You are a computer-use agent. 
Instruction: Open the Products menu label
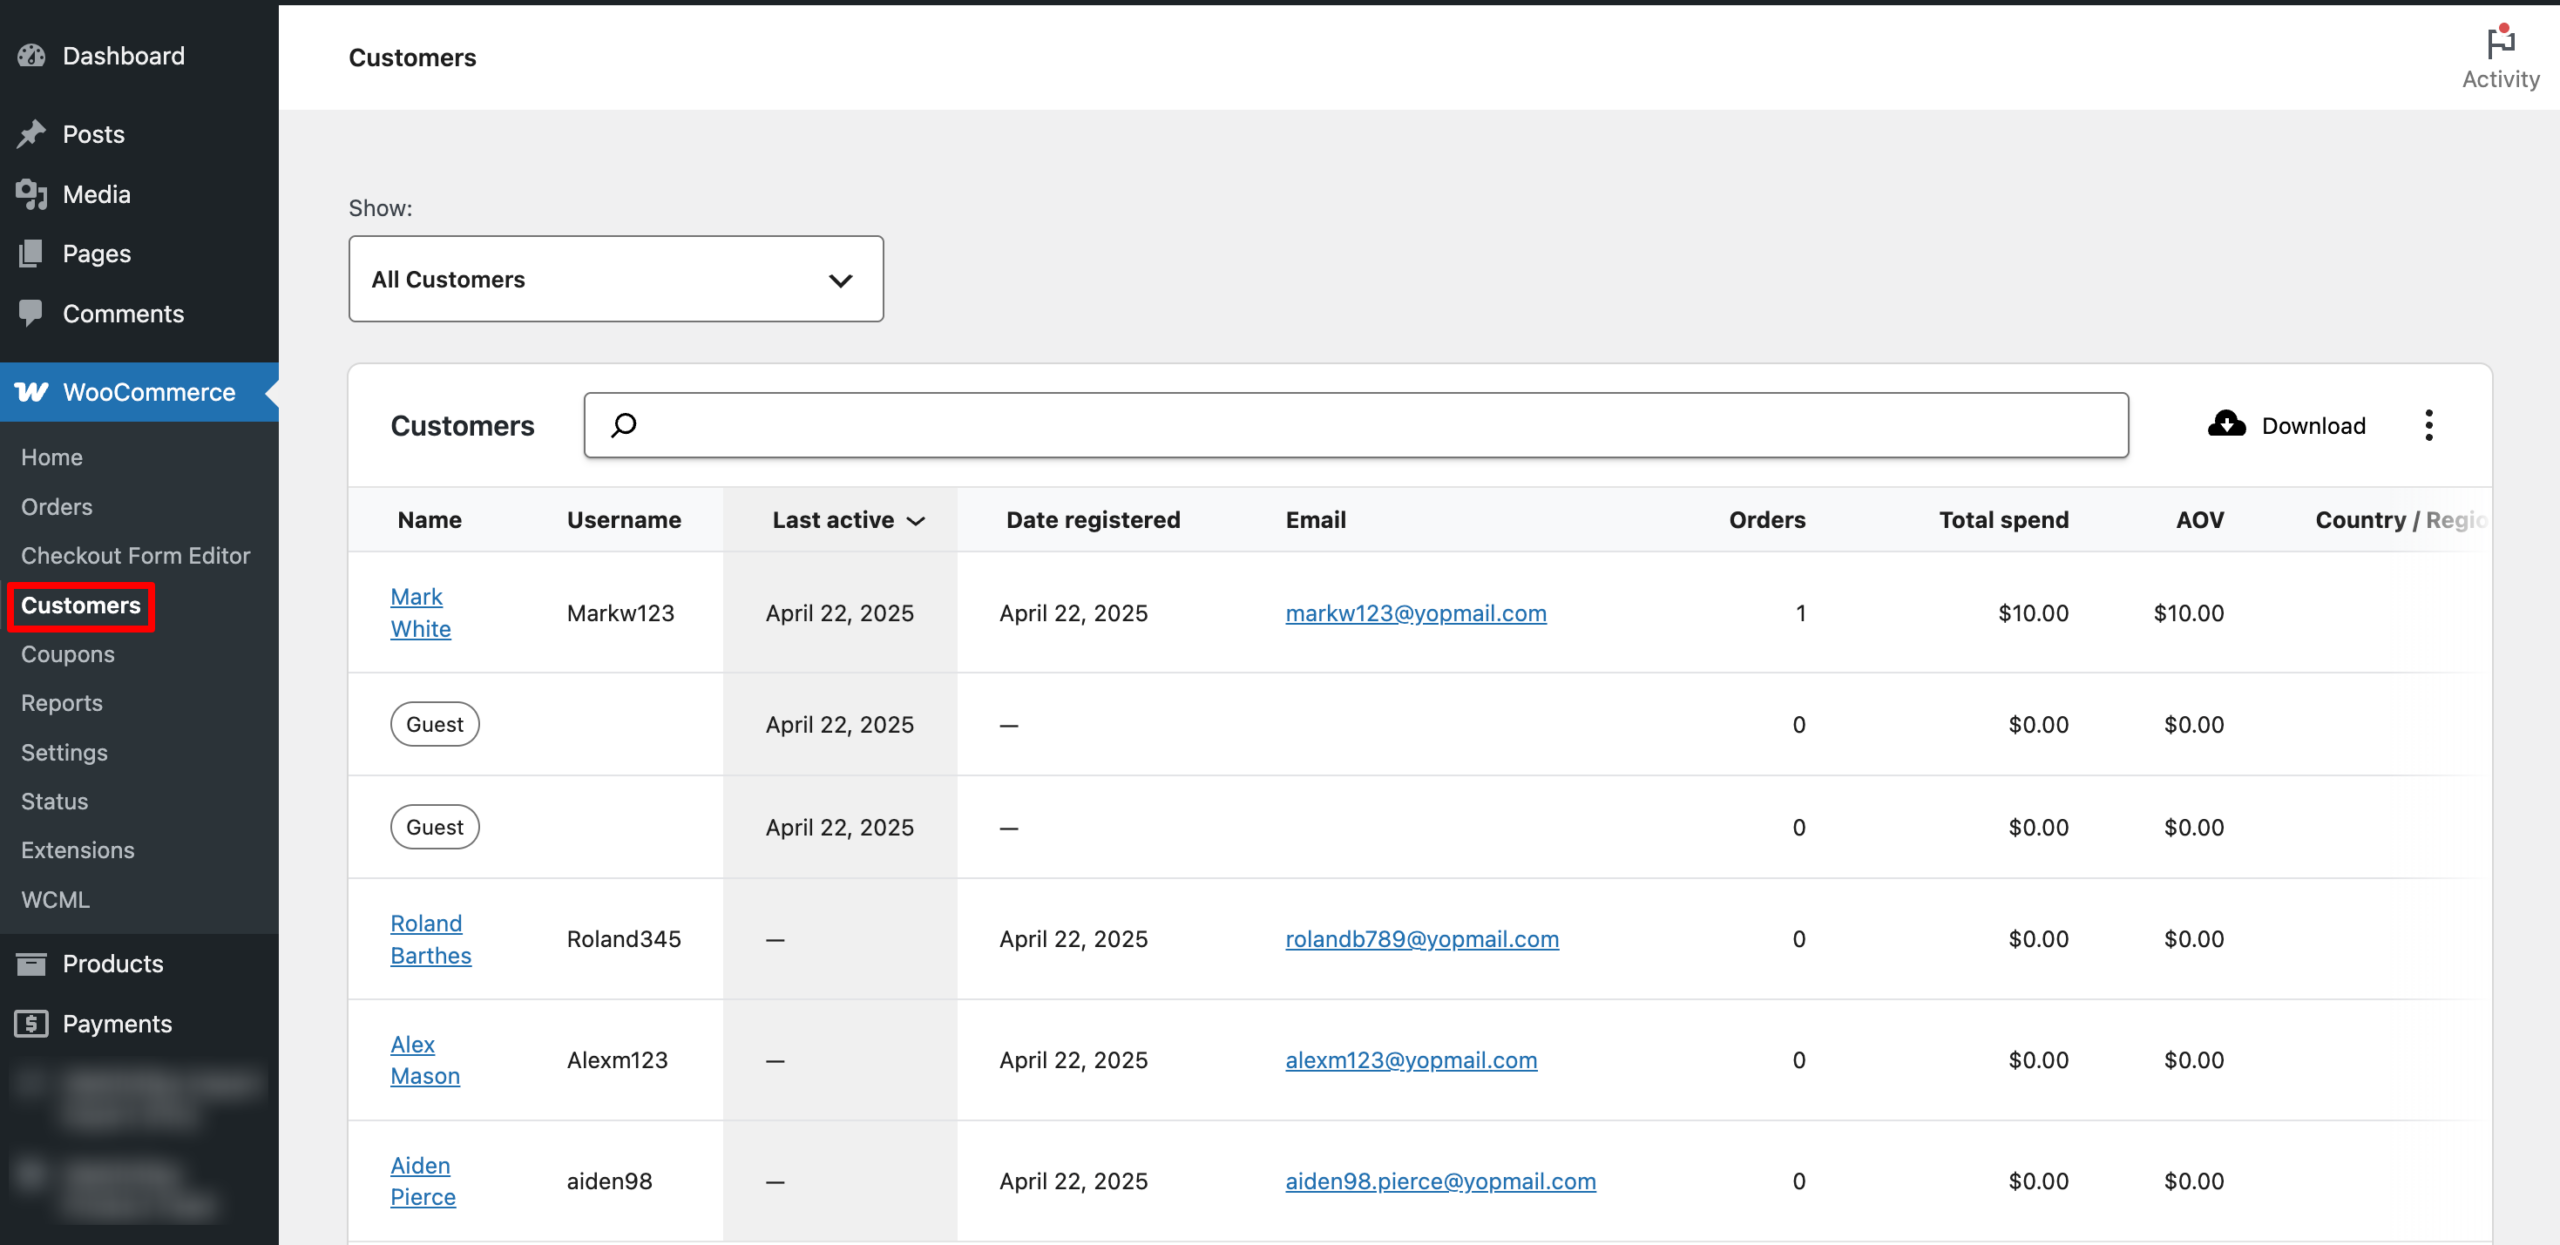pyautogui.click(x=113, y=964)
